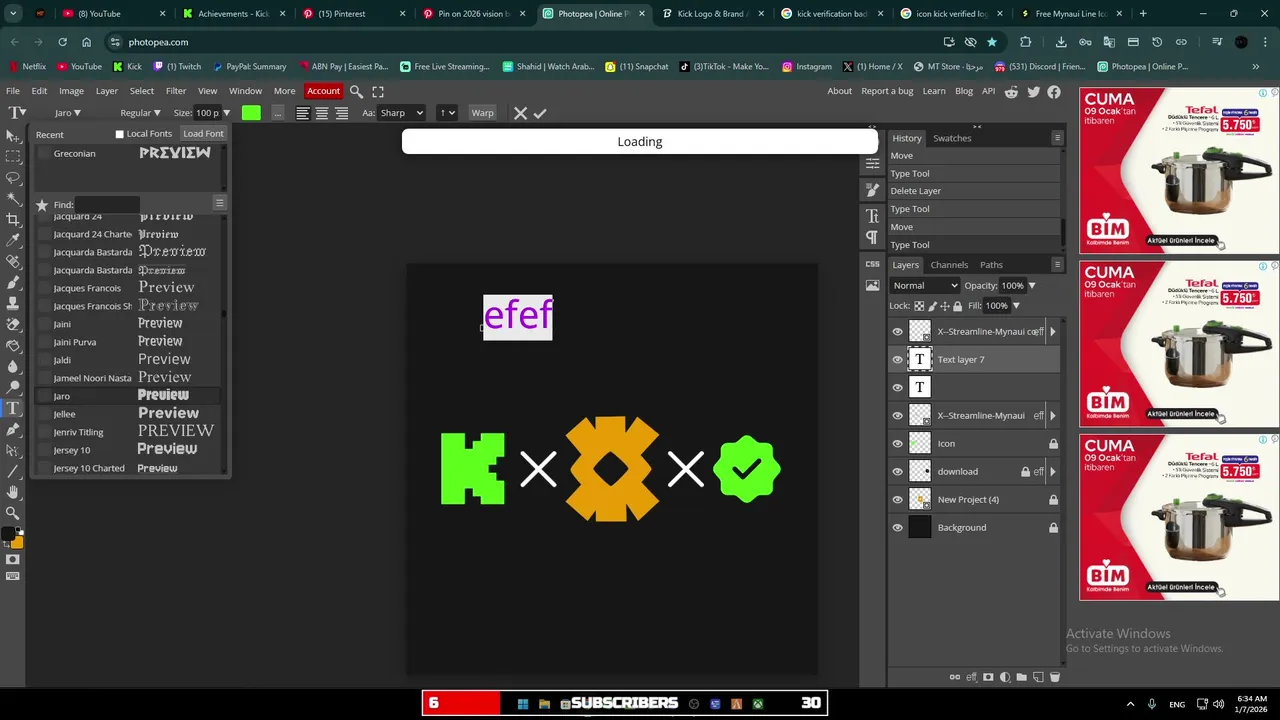
Task: Select the Clone Stamp tool
Action: [x=13, y=303]
